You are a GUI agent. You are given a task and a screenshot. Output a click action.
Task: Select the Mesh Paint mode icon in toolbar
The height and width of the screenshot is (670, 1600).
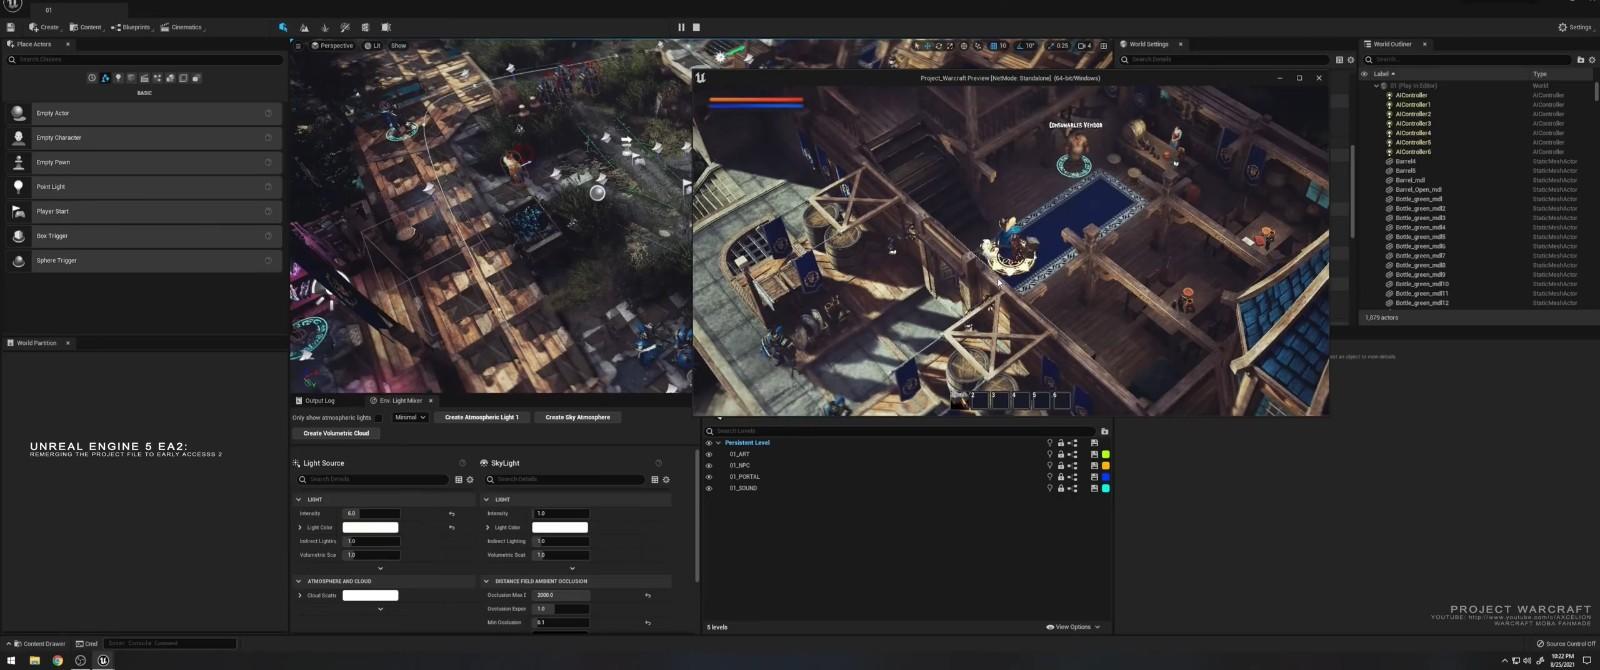[x=345, y=27]
